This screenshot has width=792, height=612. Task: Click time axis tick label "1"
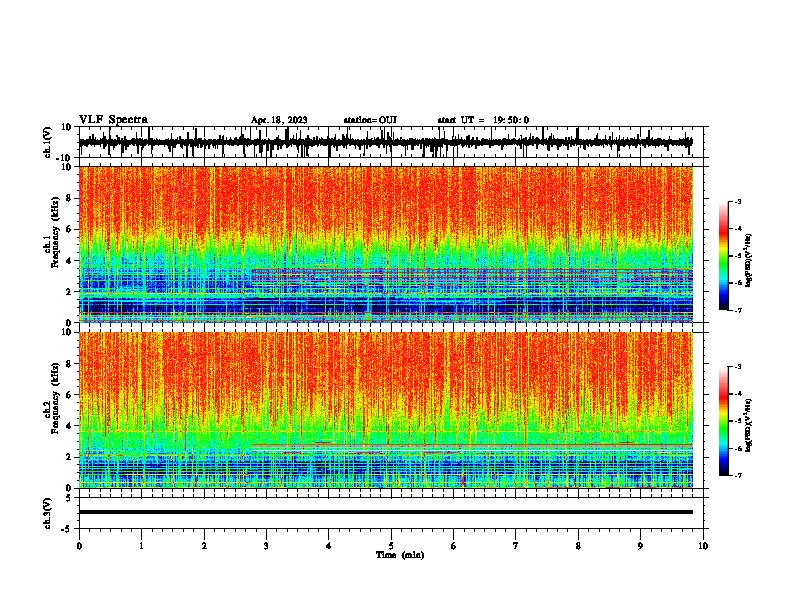141,546
